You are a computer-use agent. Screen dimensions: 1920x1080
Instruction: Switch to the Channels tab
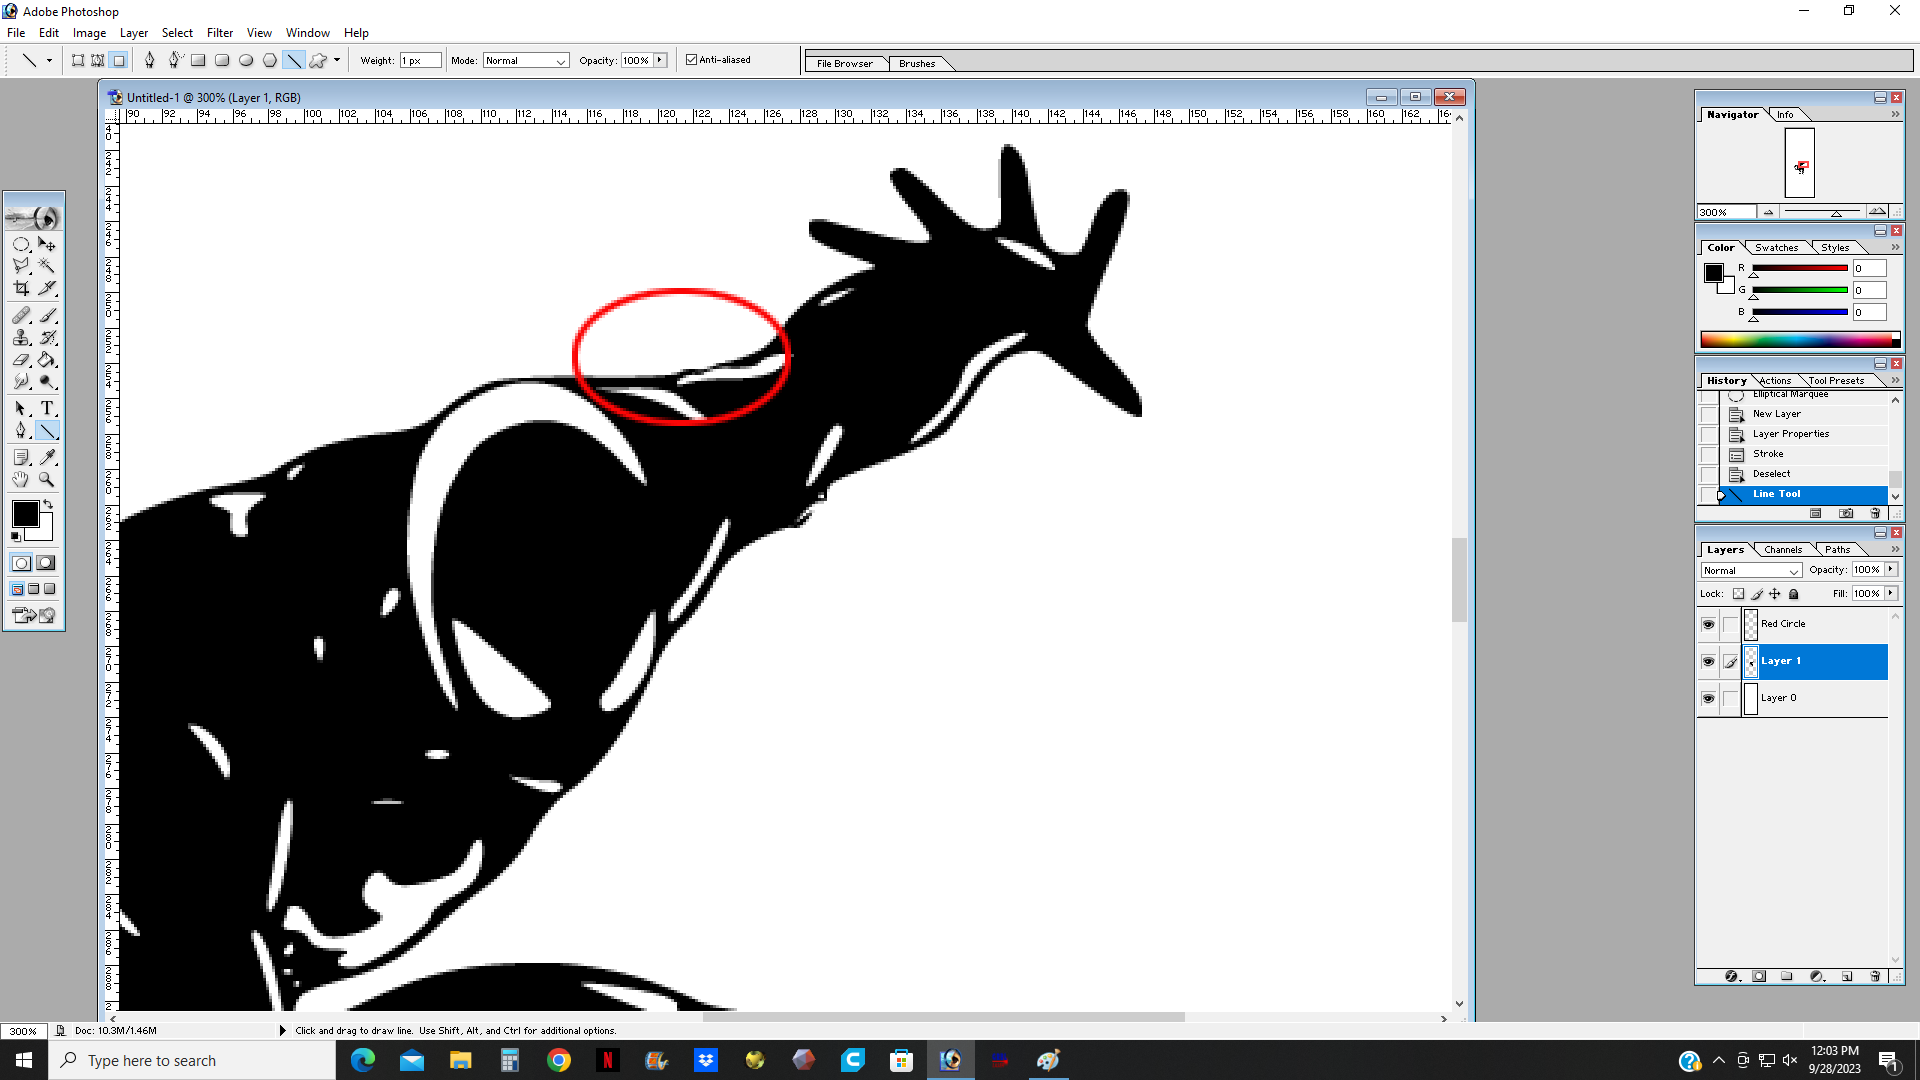(x=1783, y=549)
